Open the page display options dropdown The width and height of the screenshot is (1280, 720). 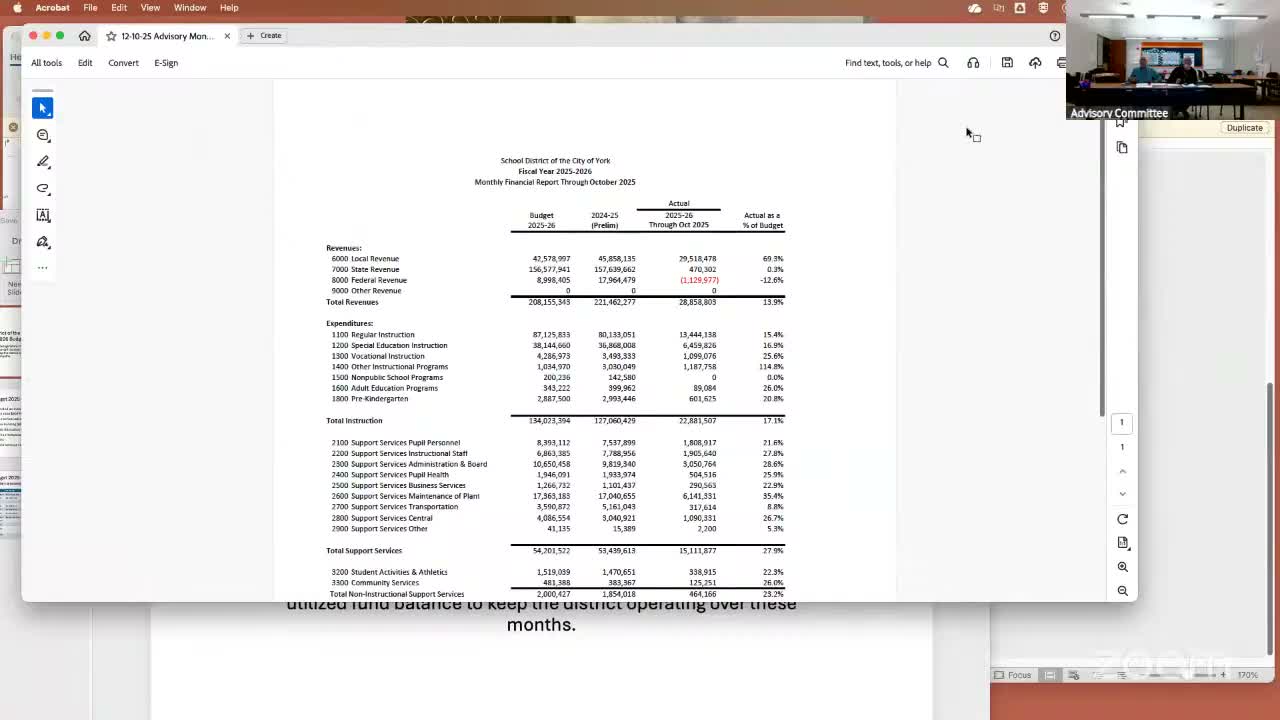point(1122,542)
